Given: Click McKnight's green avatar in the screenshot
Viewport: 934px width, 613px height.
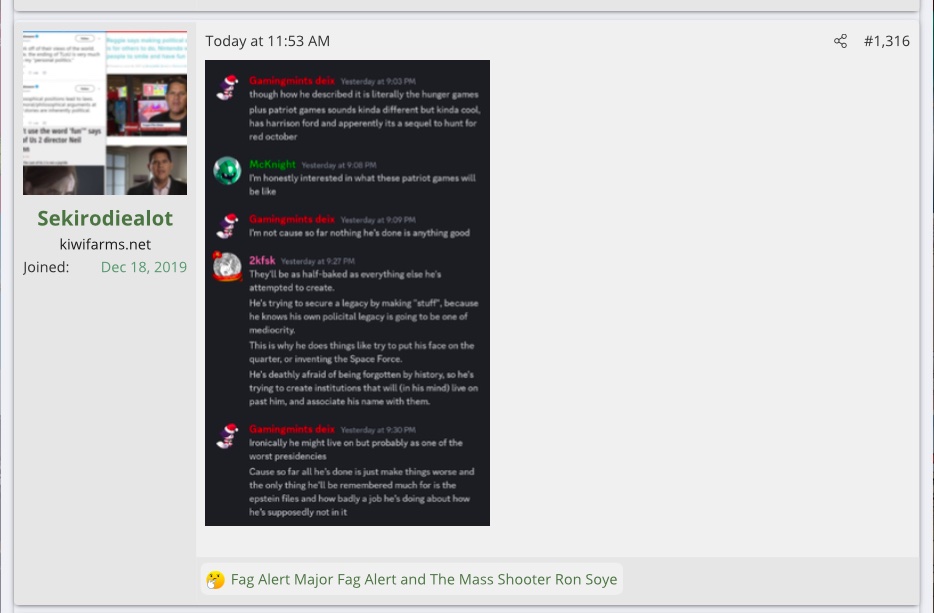Looking at the screenshot, I should pos(227,171).
